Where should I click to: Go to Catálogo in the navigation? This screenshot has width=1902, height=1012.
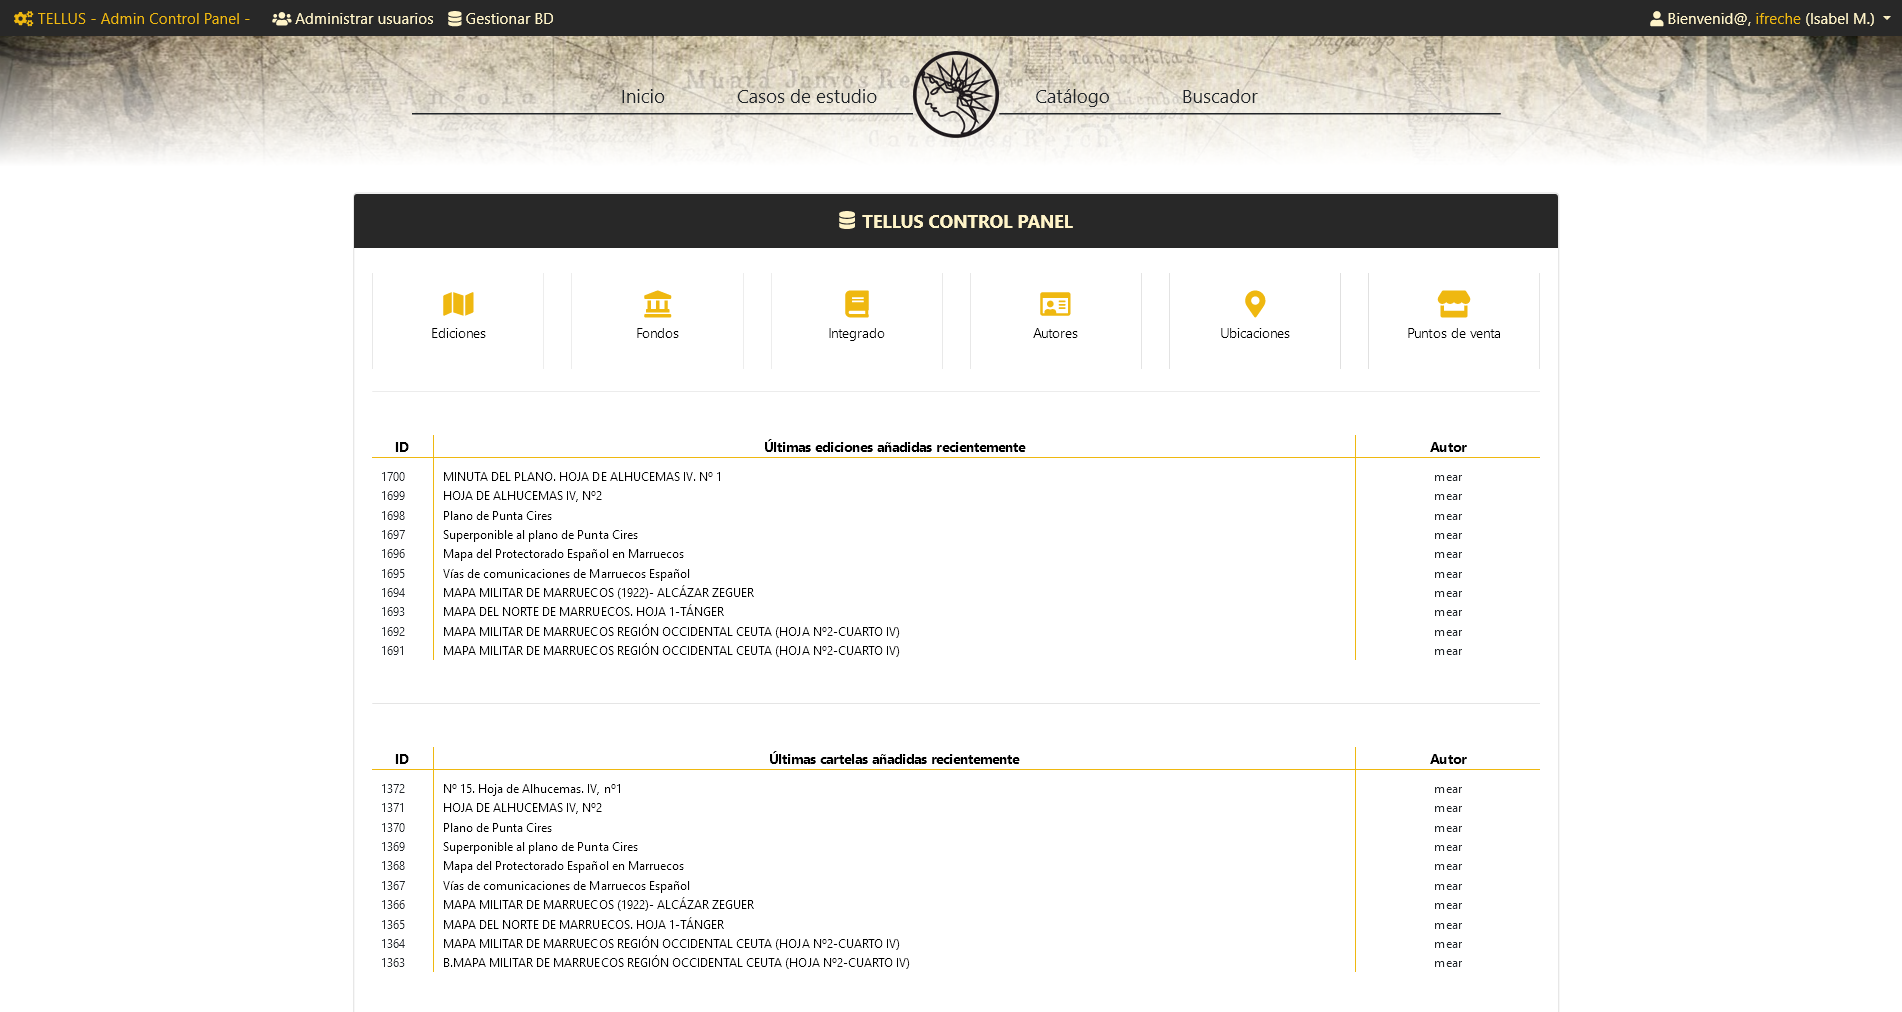1071,96
